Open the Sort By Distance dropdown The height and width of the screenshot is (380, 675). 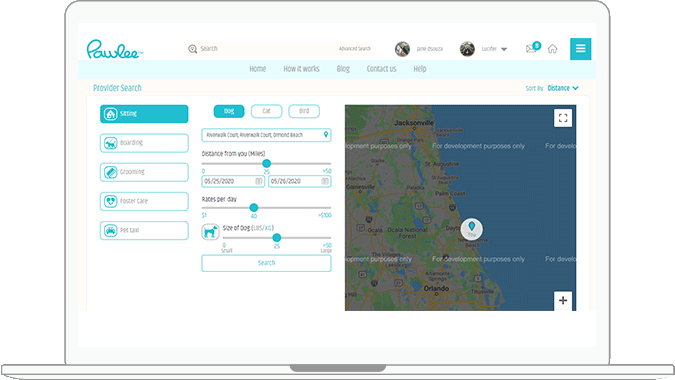click(563, 88)
